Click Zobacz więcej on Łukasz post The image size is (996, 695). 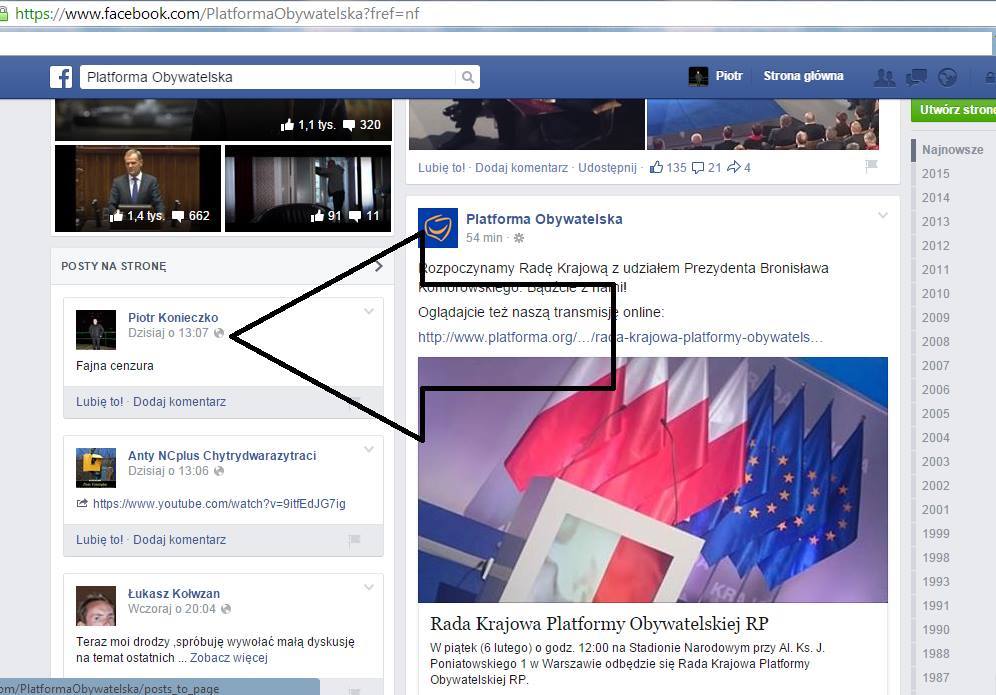click(x=229, y=658)
